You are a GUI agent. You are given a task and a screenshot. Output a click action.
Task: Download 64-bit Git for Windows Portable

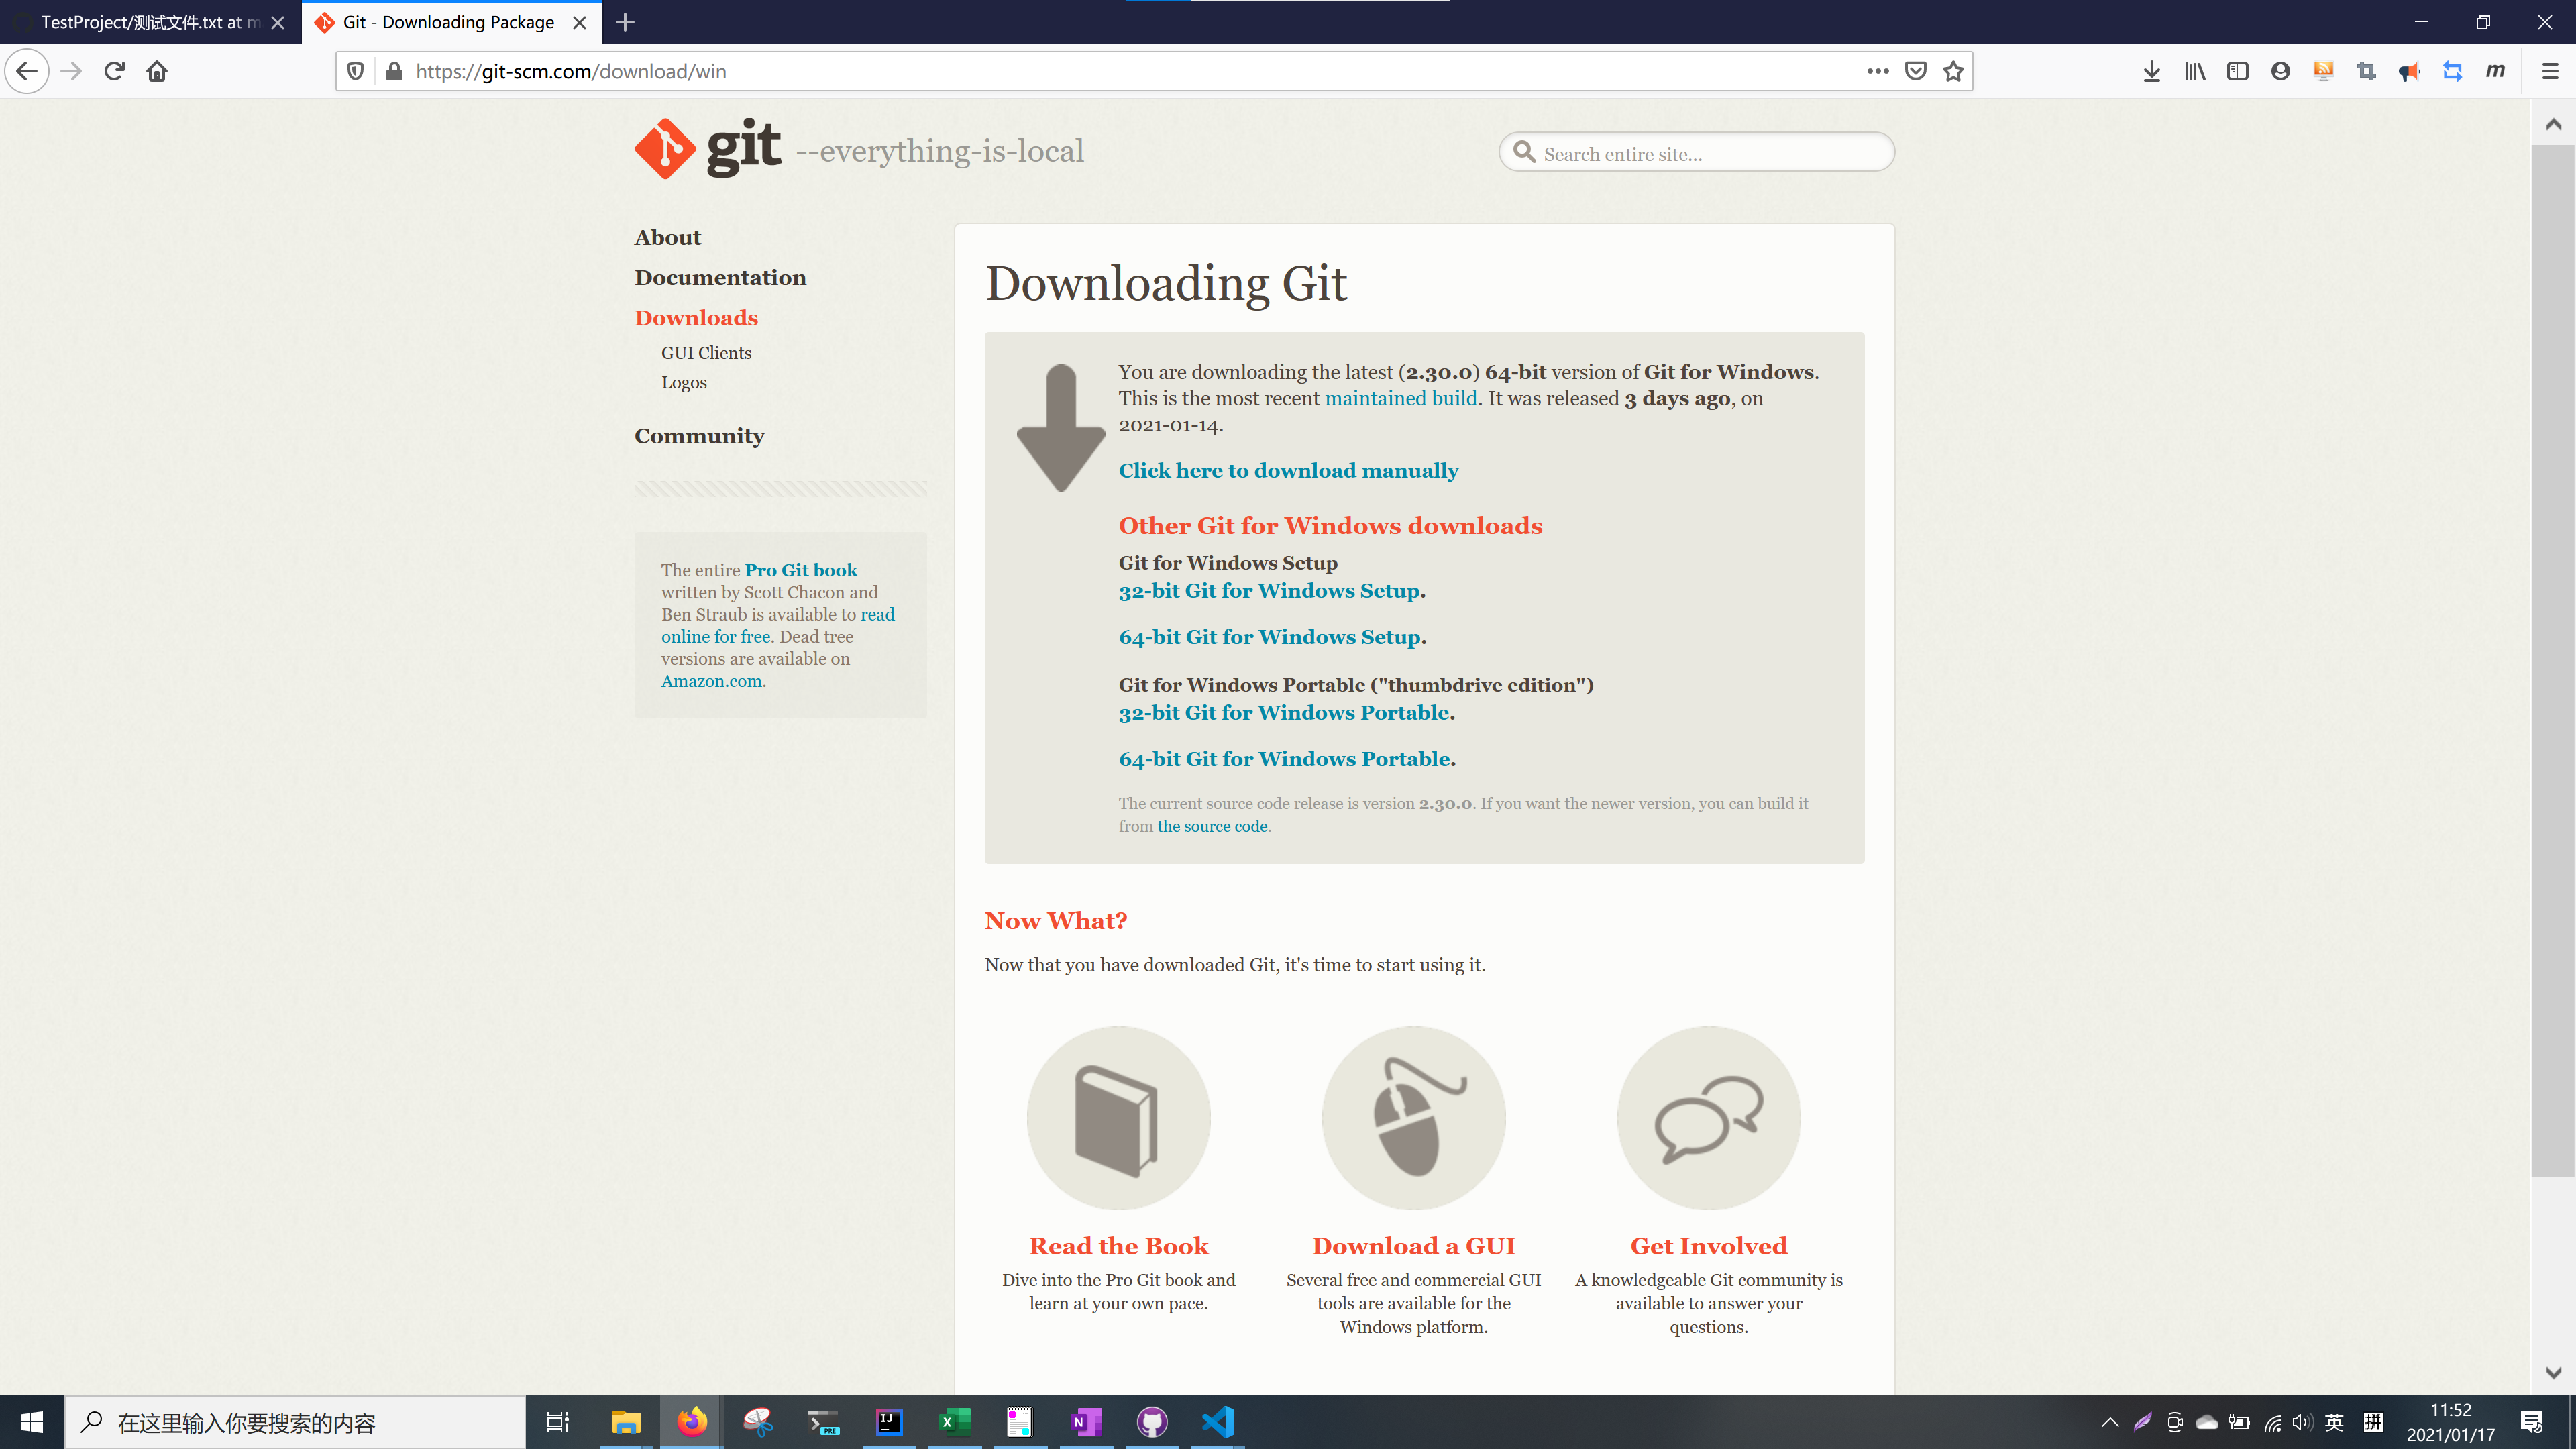point(1284,759)
